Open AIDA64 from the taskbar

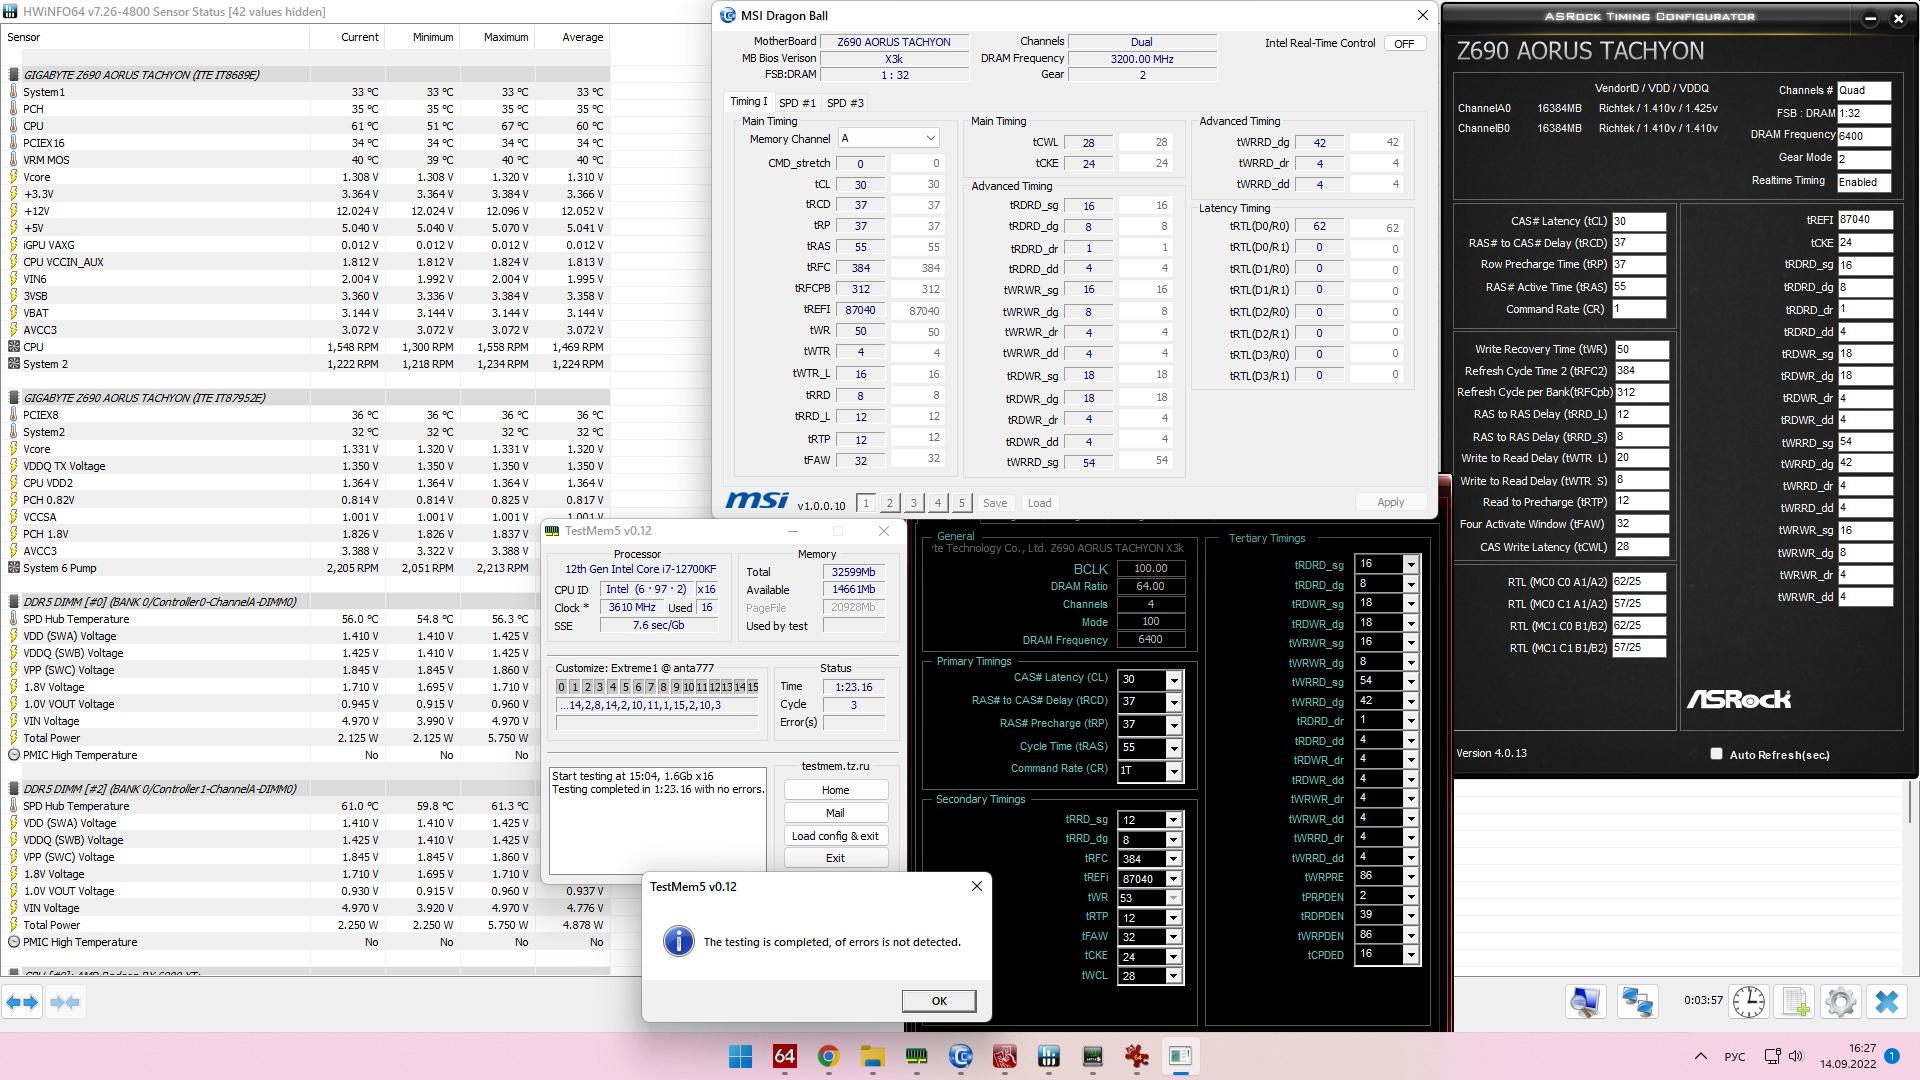tap(785, 1056)
